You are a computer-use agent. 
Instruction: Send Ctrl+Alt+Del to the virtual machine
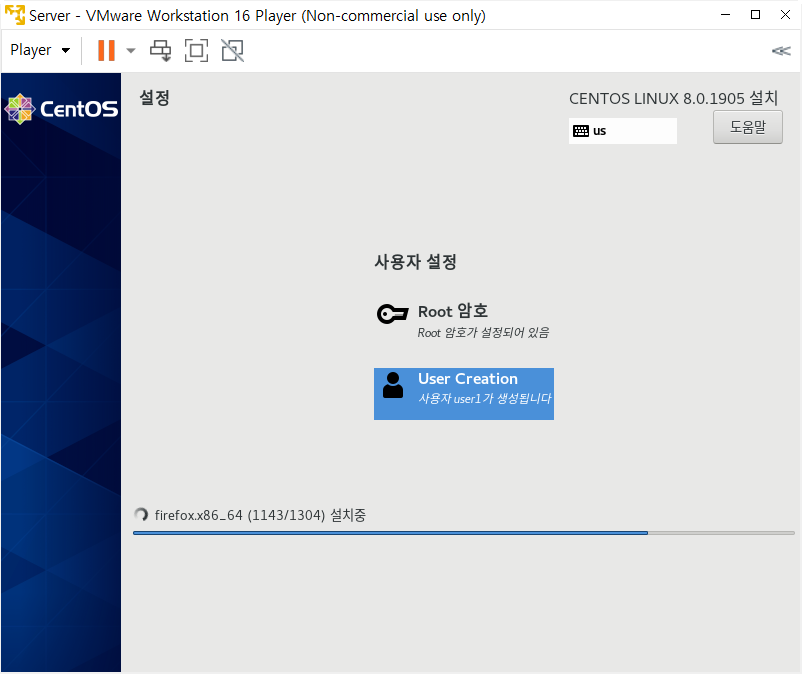tap(161, 50)
